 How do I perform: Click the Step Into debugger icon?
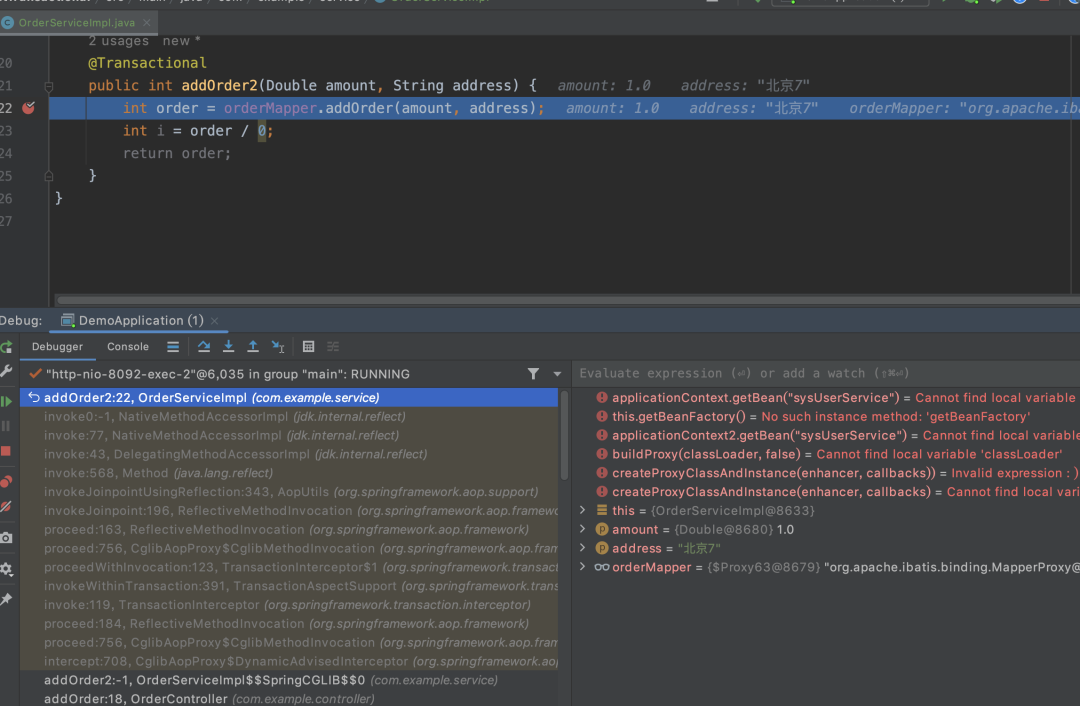[x=229, y=346]
